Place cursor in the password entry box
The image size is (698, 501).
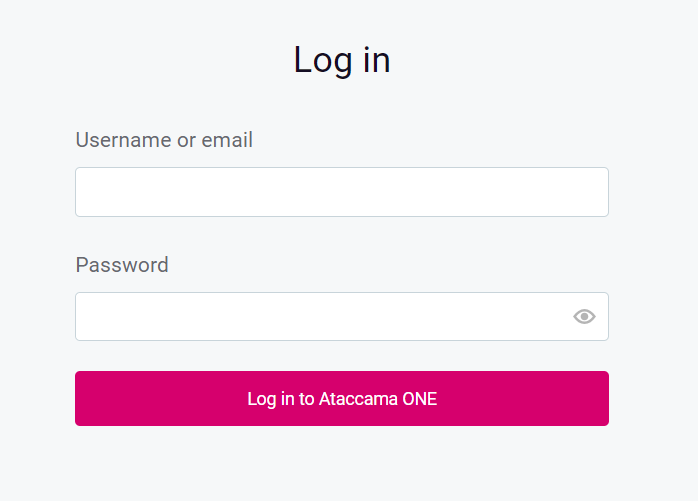pos(320,317)
